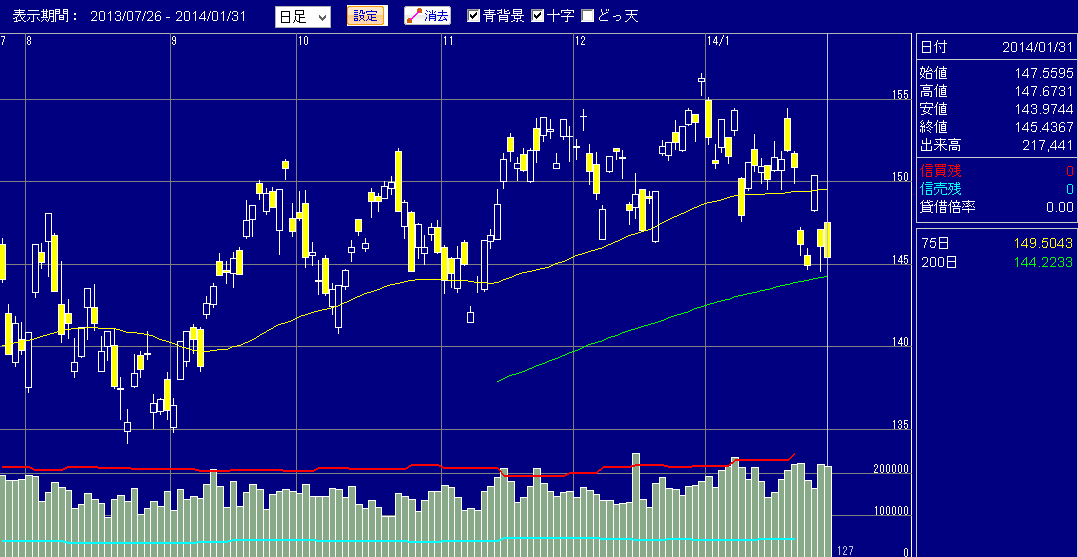Click the last yellow candlestick on the chart
This screenshot has width=1078, height=557.
click(x=828, y=240)
